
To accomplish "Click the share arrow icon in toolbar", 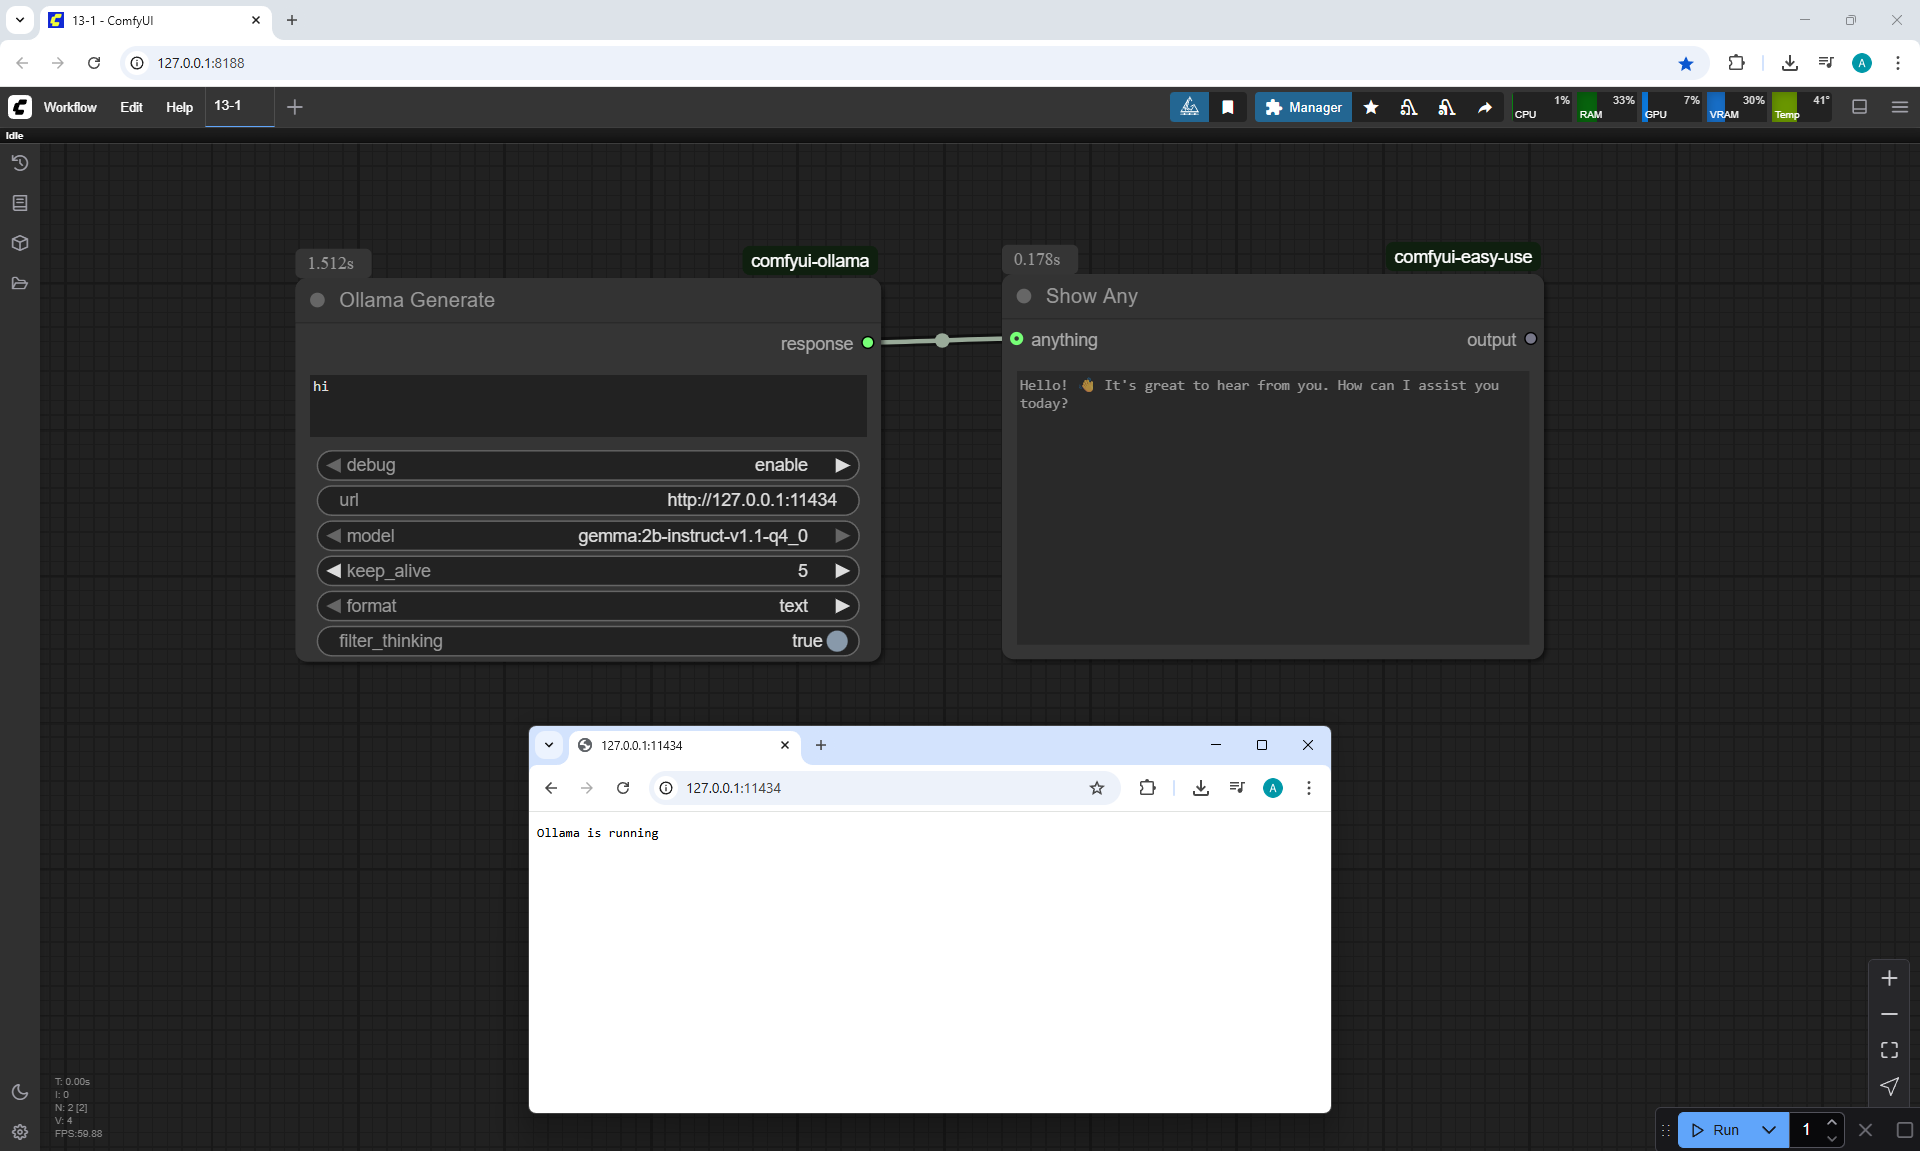I will pos(1485,107).
